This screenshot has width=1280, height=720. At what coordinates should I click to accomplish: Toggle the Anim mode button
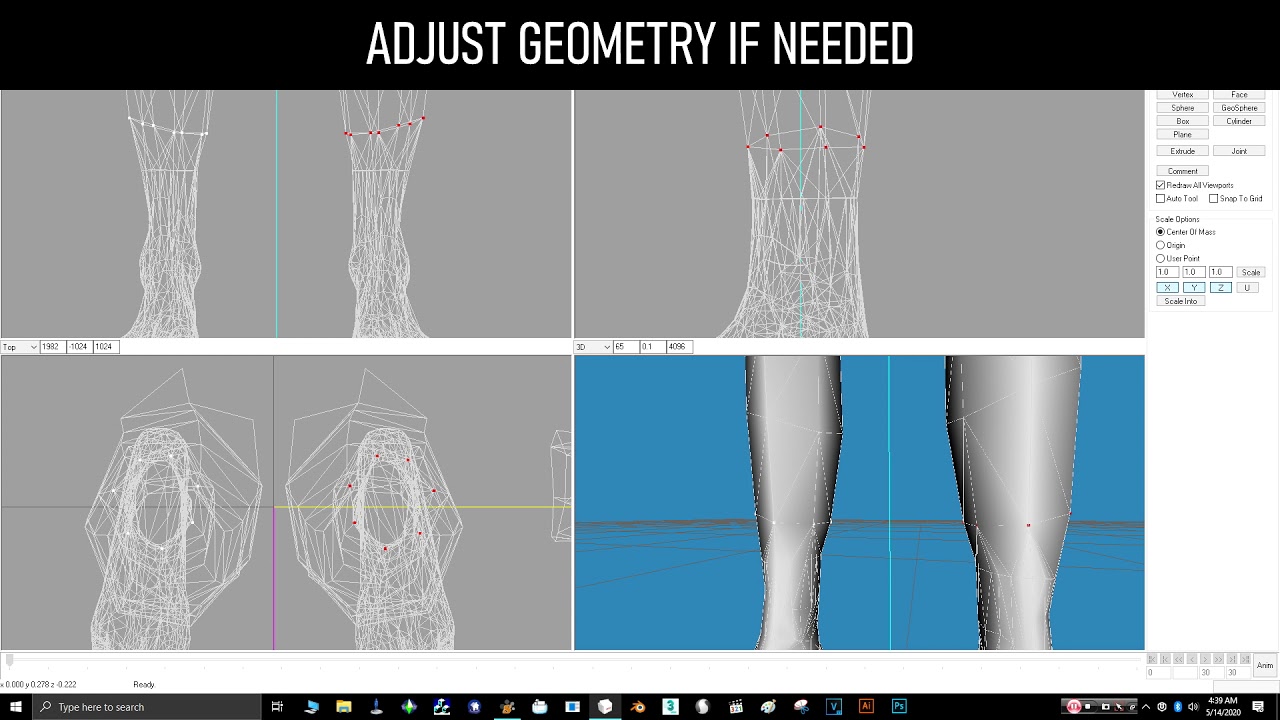[x=1265, y=665]
